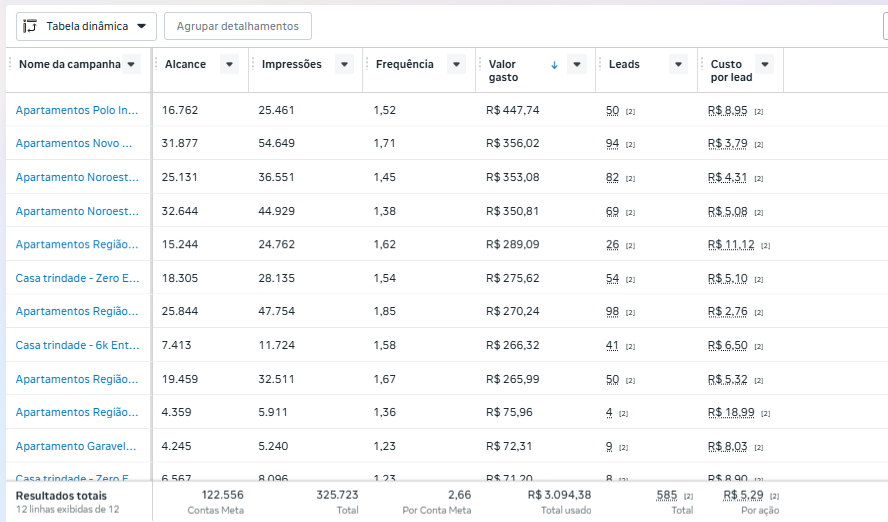Click the drag handle of the Frequência column
888x522 pixels.
click(x=367, y=64)
